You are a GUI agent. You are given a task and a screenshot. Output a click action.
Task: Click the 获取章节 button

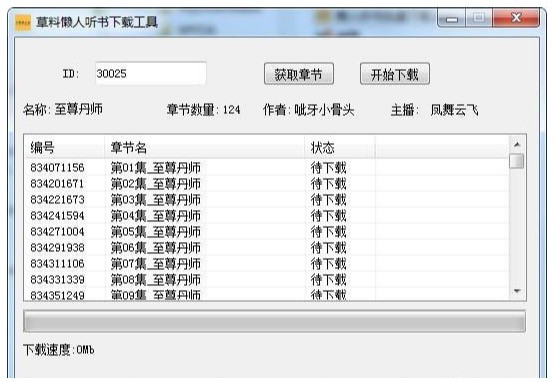[299, 74]
